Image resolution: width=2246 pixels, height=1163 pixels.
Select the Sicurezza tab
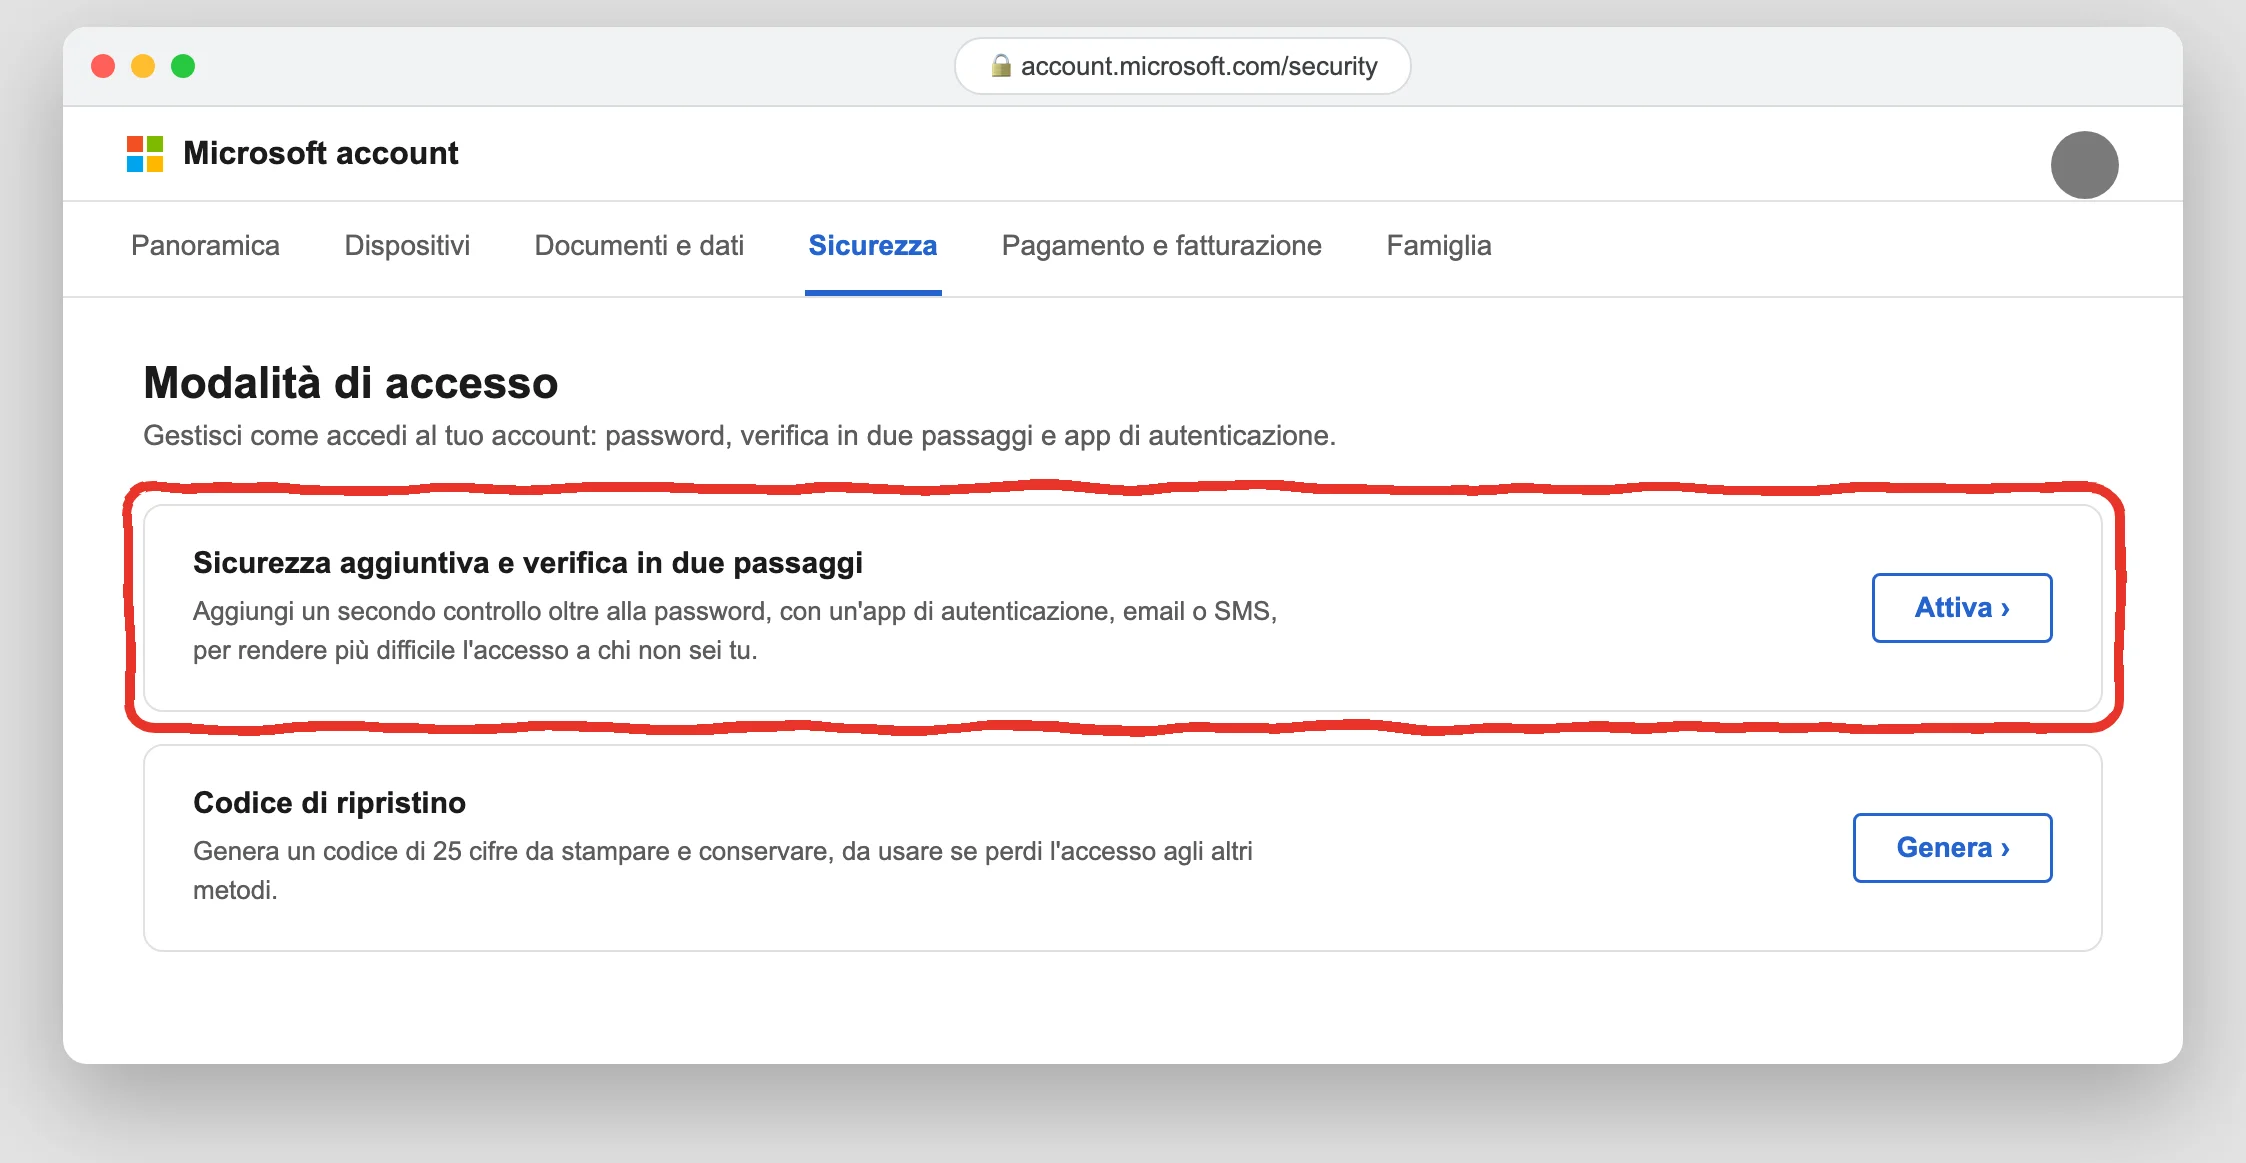(x=873, y=246)
